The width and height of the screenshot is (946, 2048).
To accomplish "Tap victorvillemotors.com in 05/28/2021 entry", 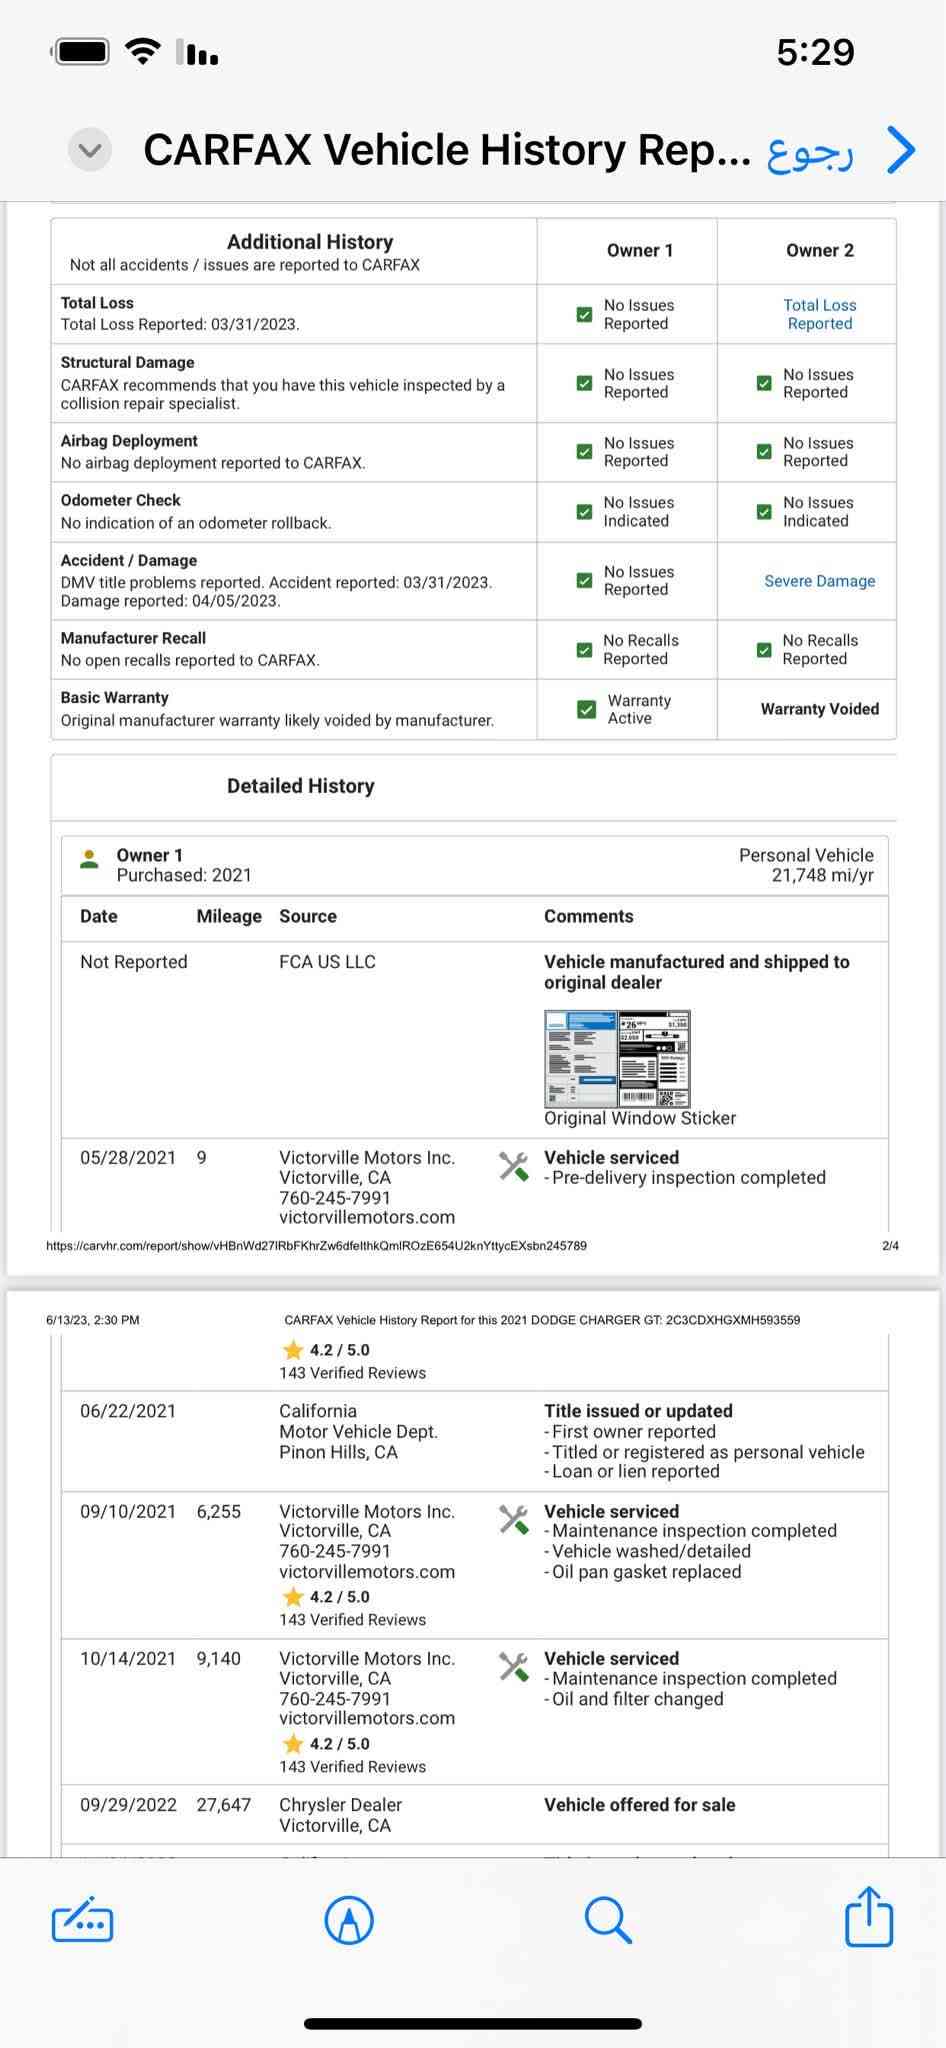I will coord(367,1217).
